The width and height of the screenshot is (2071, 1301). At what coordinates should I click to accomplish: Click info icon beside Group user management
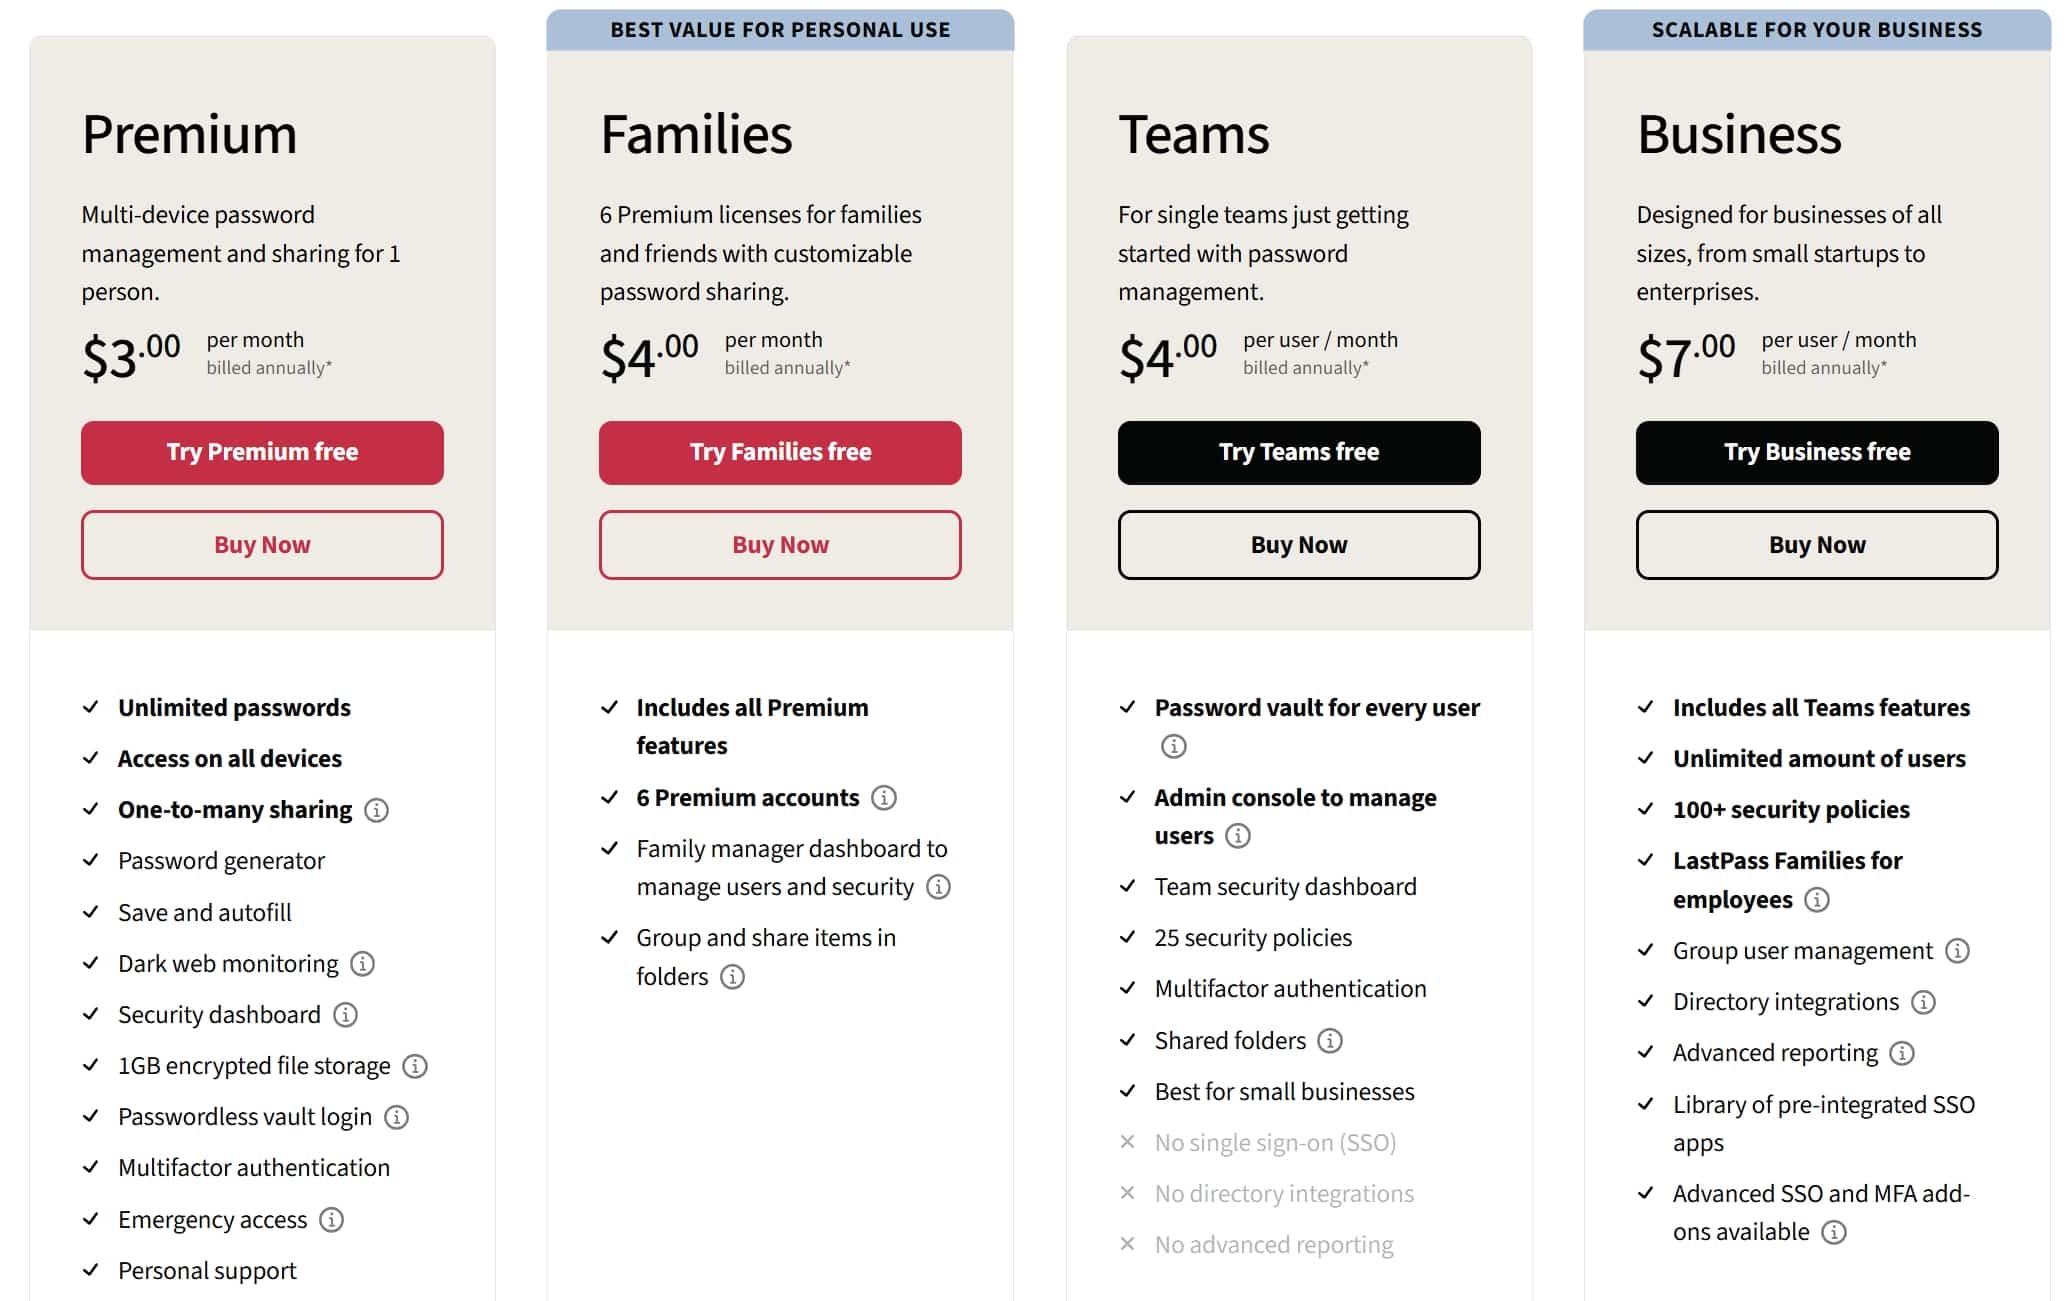(x=1957, y=951)
